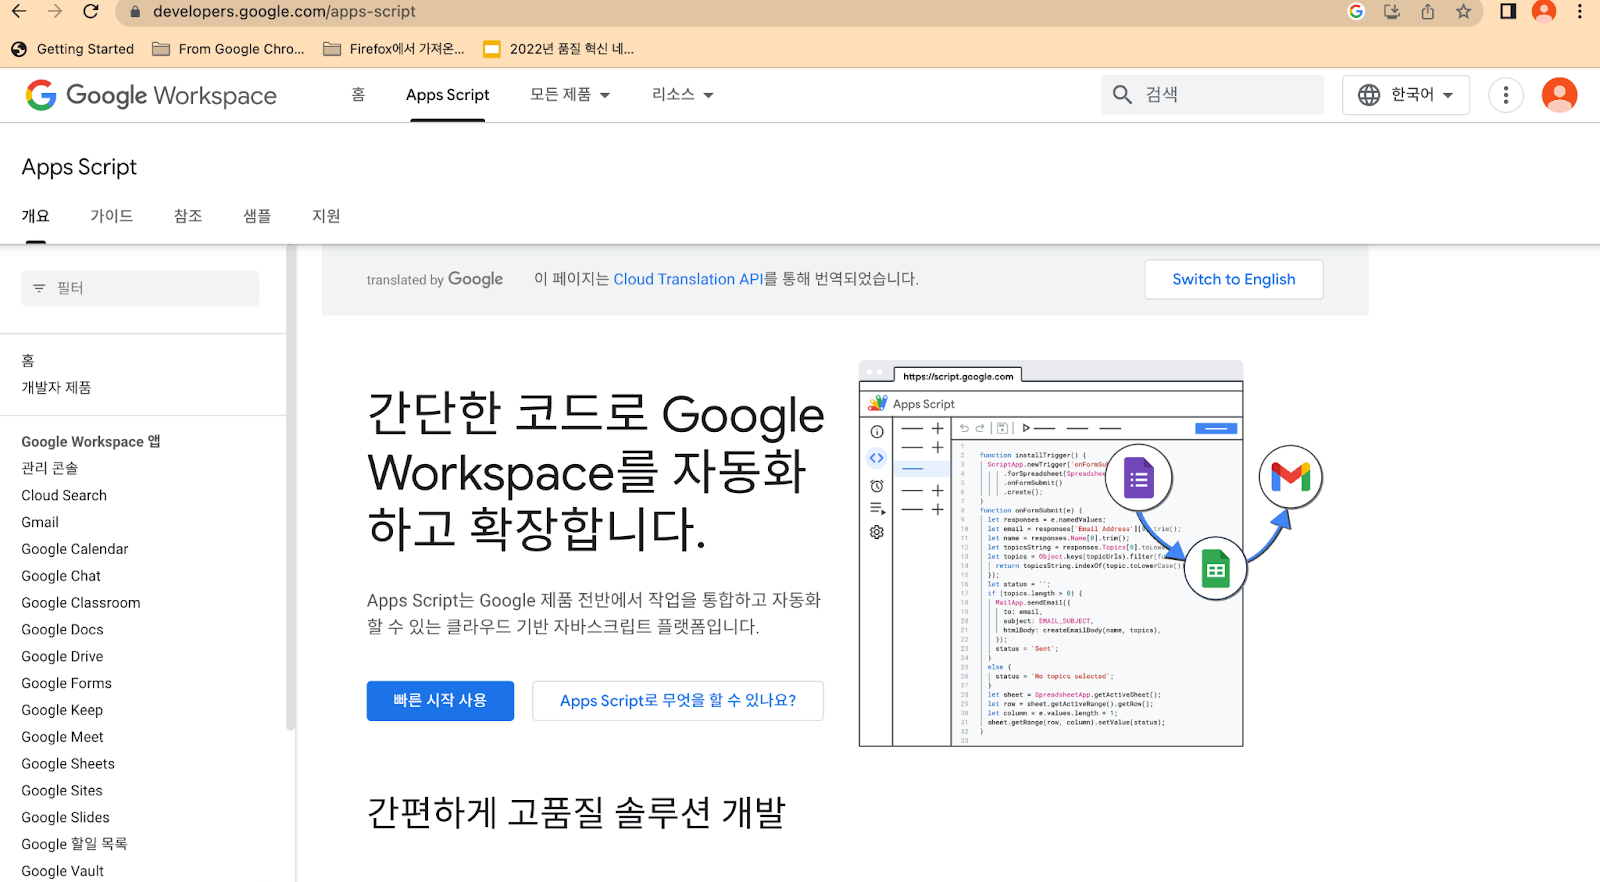Viewport: 1600px width, 882px height.
Task: Switch to 샘플 tab
Action: coord(257,216)
